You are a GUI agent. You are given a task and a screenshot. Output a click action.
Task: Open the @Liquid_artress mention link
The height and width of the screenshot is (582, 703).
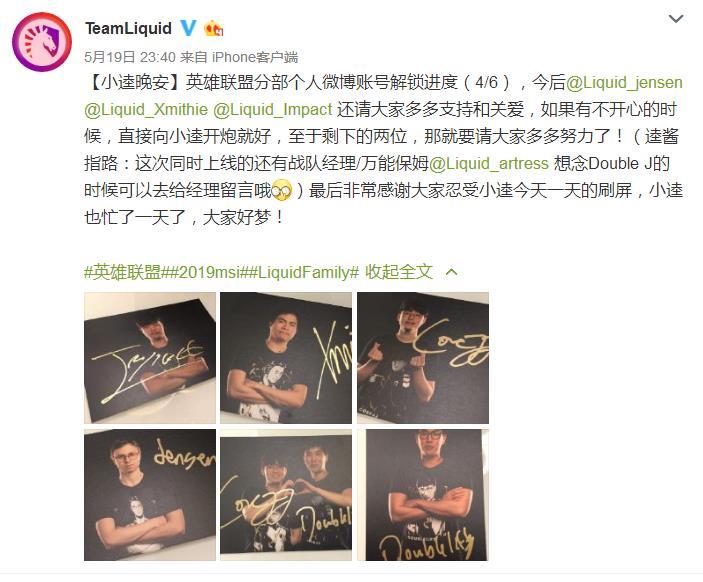[x=489, y=164]
